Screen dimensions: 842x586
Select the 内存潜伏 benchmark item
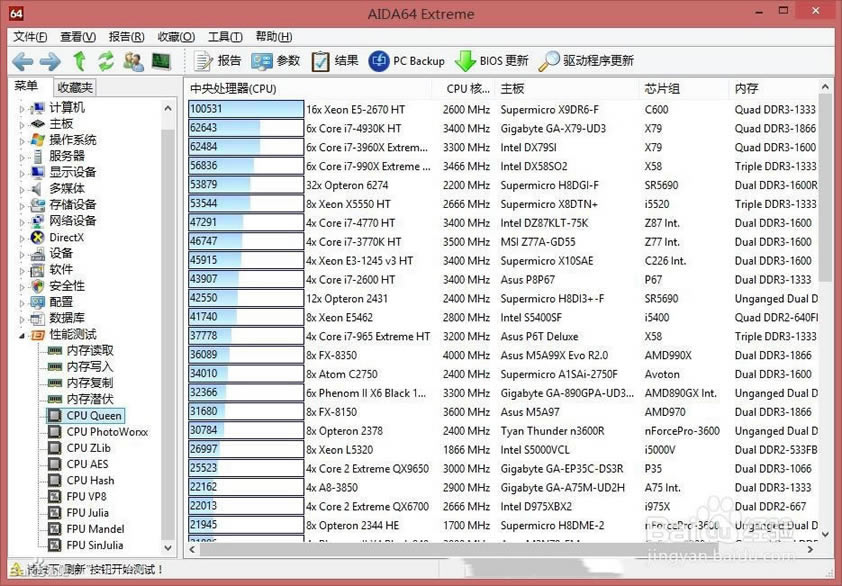[90, 399]
